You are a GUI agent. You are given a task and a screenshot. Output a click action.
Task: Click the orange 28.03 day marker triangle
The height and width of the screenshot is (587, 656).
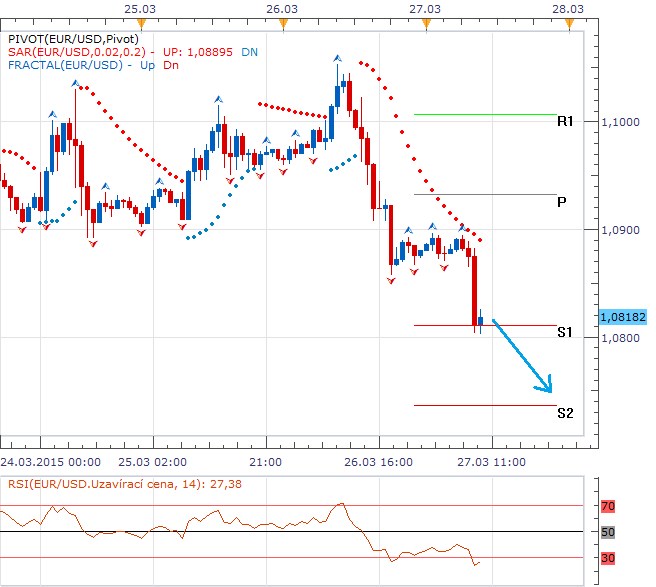point(567,21)
